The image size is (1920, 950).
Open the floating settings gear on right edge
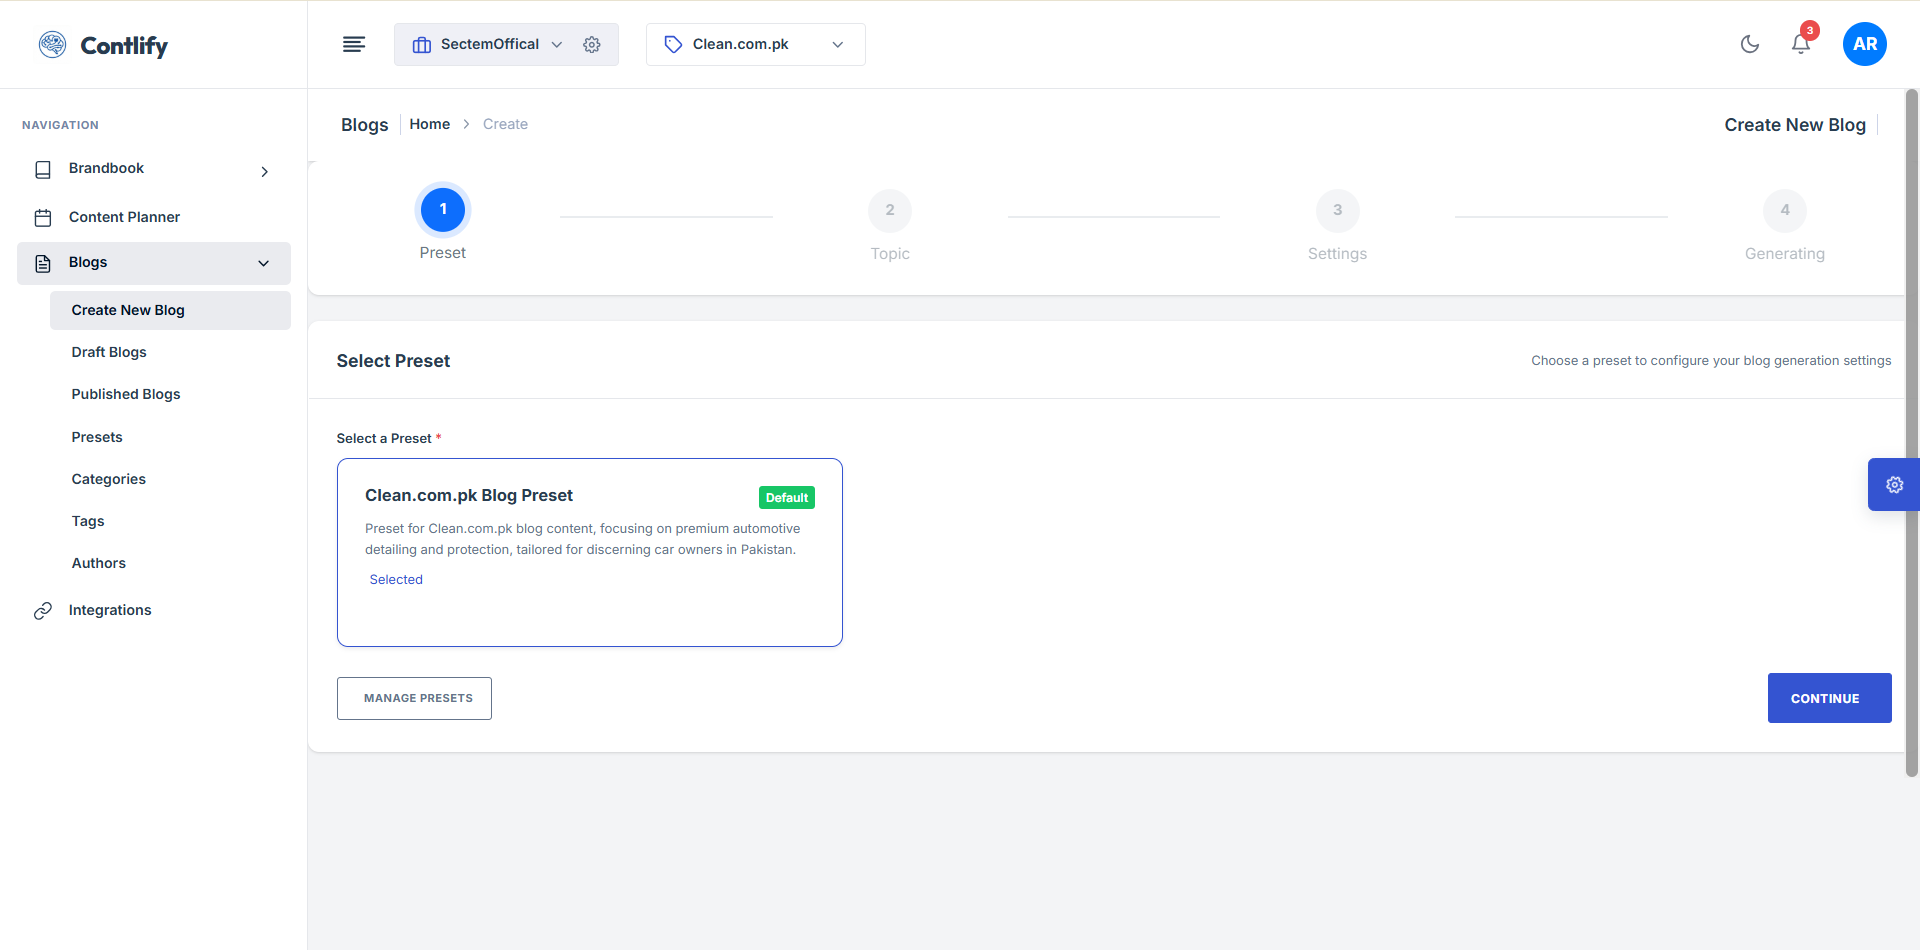click(x=1895, y=484)
